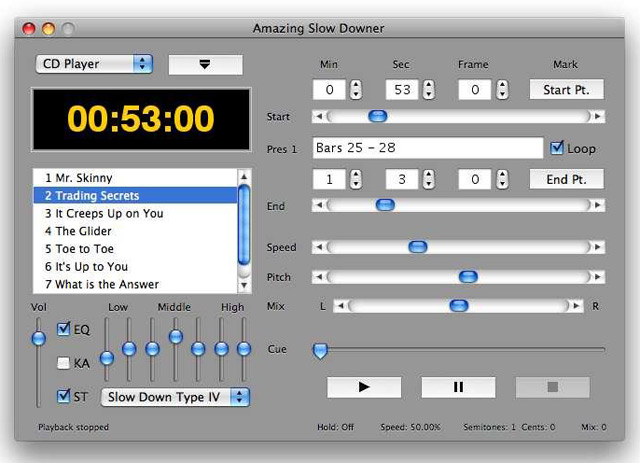Pause playback with the Pause button
Viewport: 640px width, 463px height.
(458, 387)
